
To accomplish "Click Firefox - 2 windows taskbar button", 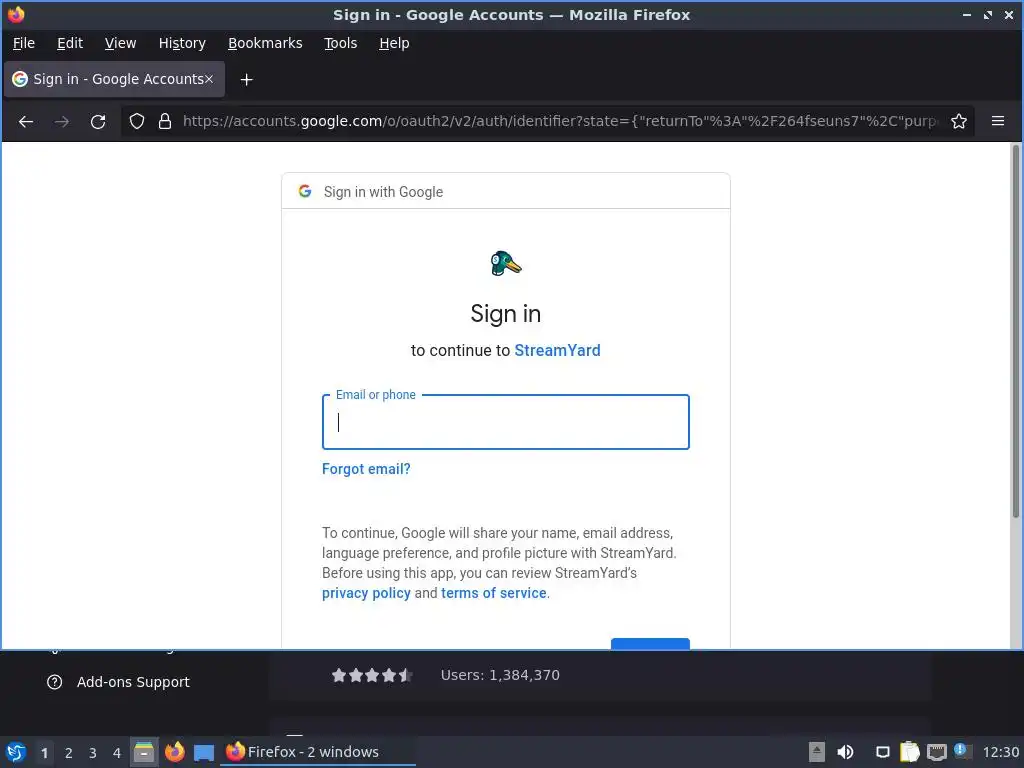I will pyautogui.click(x=318, y=752).
